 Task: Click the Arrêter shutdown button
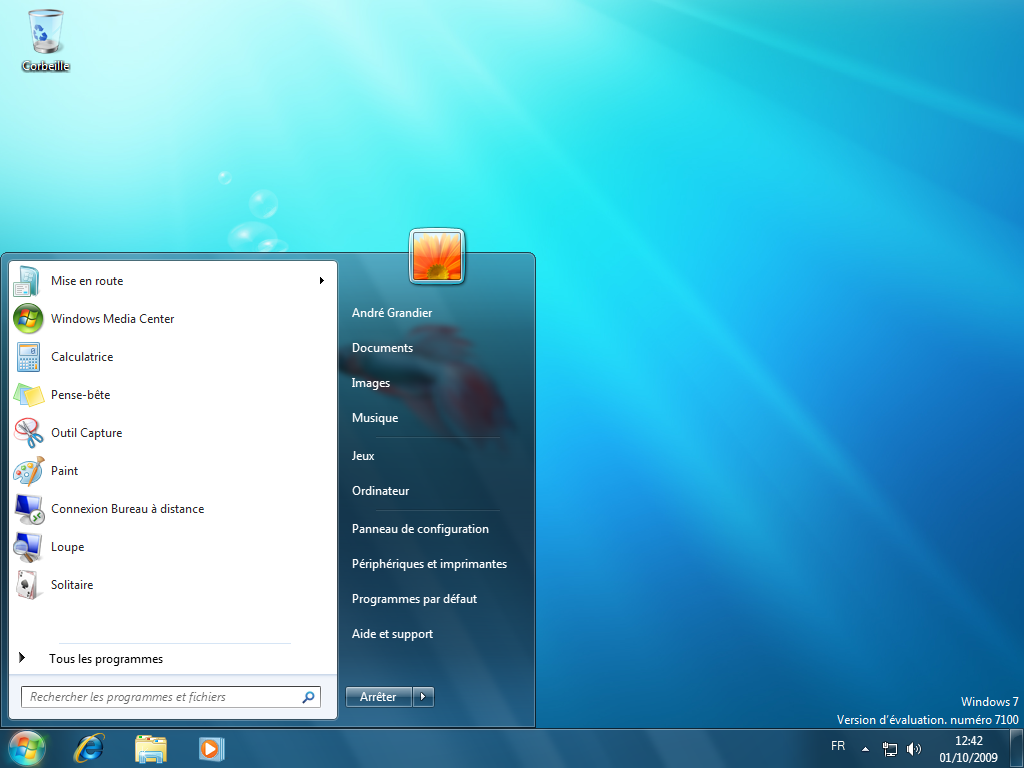point(379,697)
